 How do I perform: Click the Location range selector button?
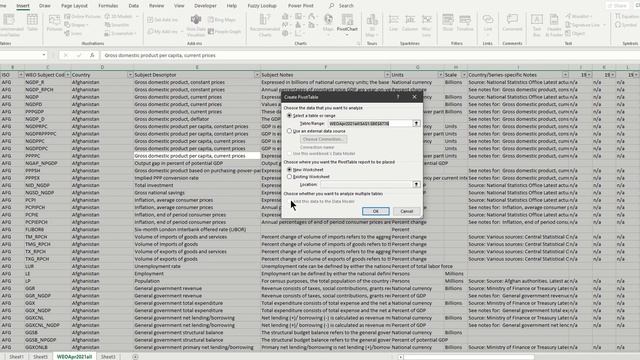(416, 184)
